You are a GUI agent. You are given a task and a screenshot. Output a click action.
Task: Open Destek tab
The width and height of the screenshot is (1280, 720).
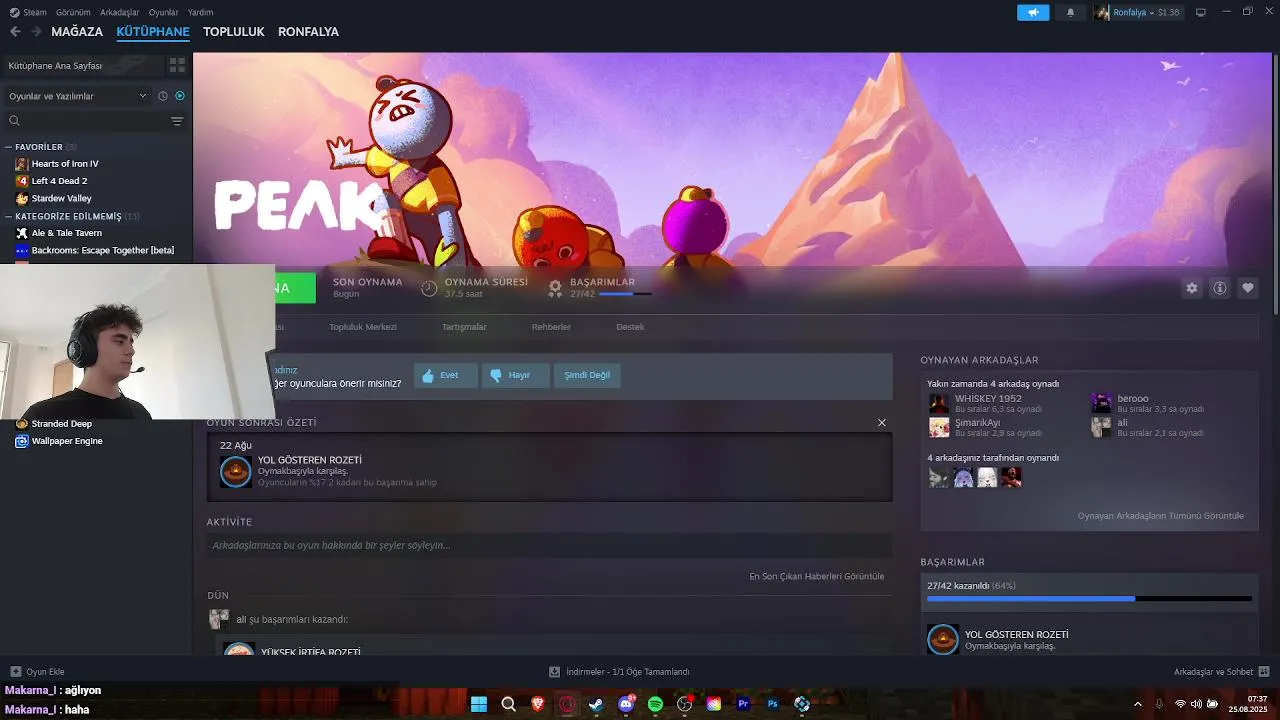[x=630, y=327]
